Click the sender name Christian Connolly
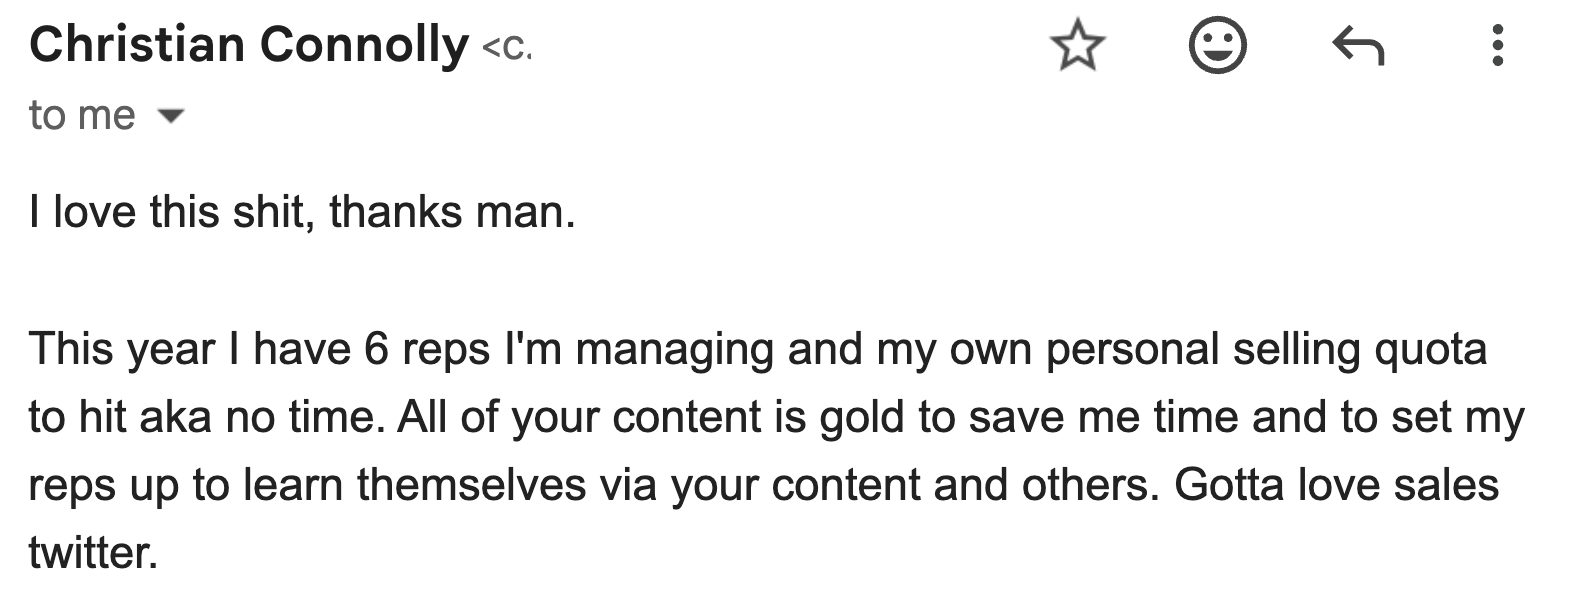The width and height of the screenshot is (1574, 596). click(x=249, y=45)
